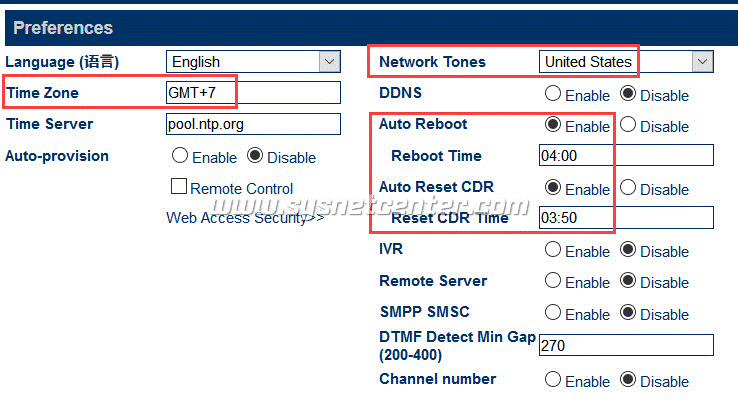
Task: Select Enable for SMPP SMSC
Action: click(x=553, y=312)
